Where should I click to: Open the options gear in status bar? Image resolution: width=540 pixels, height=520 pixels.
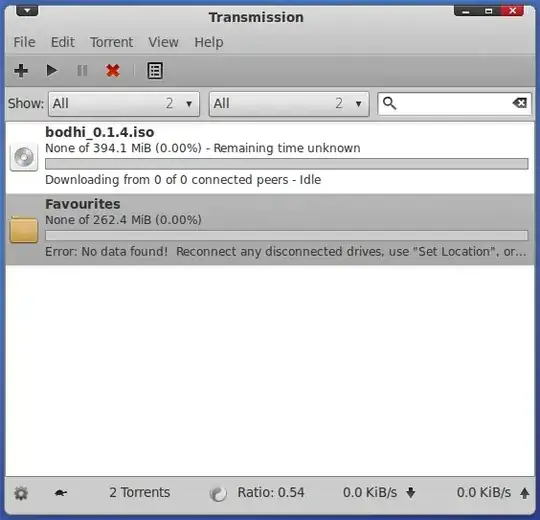(x=21, y=493)
